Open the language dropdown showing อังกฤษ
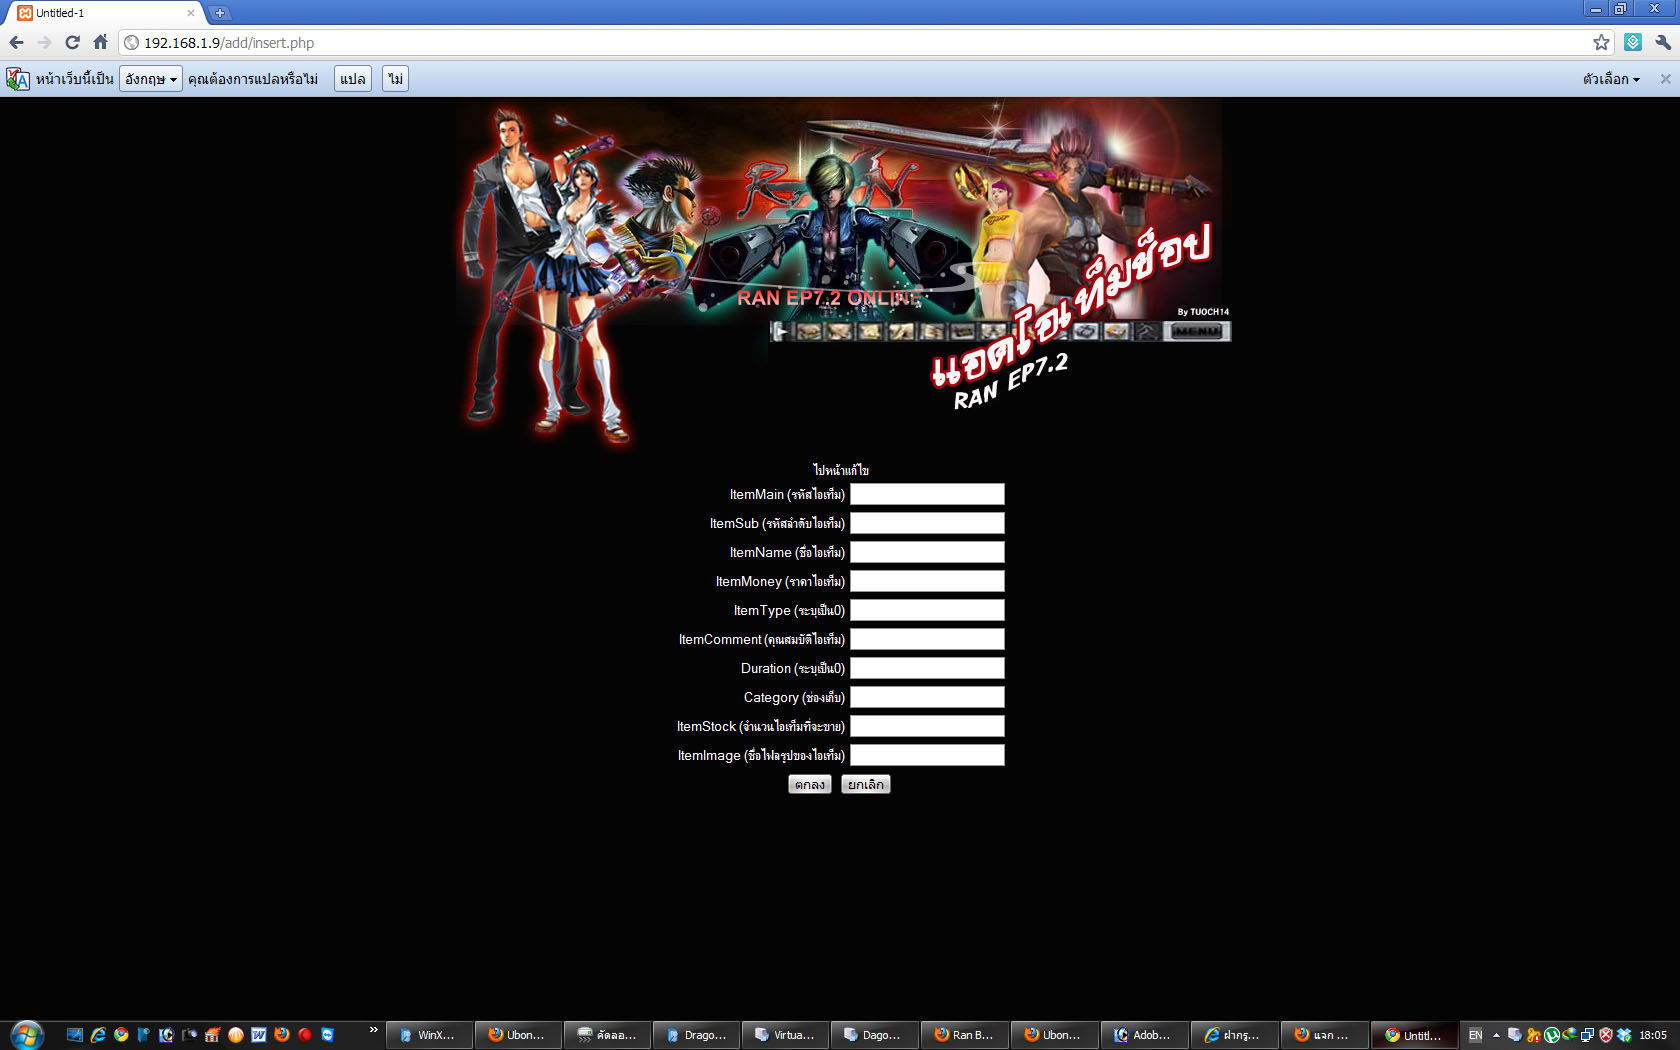Image resolution: width=1680 pixels, height=1050 pixels. tap(151, 79)
